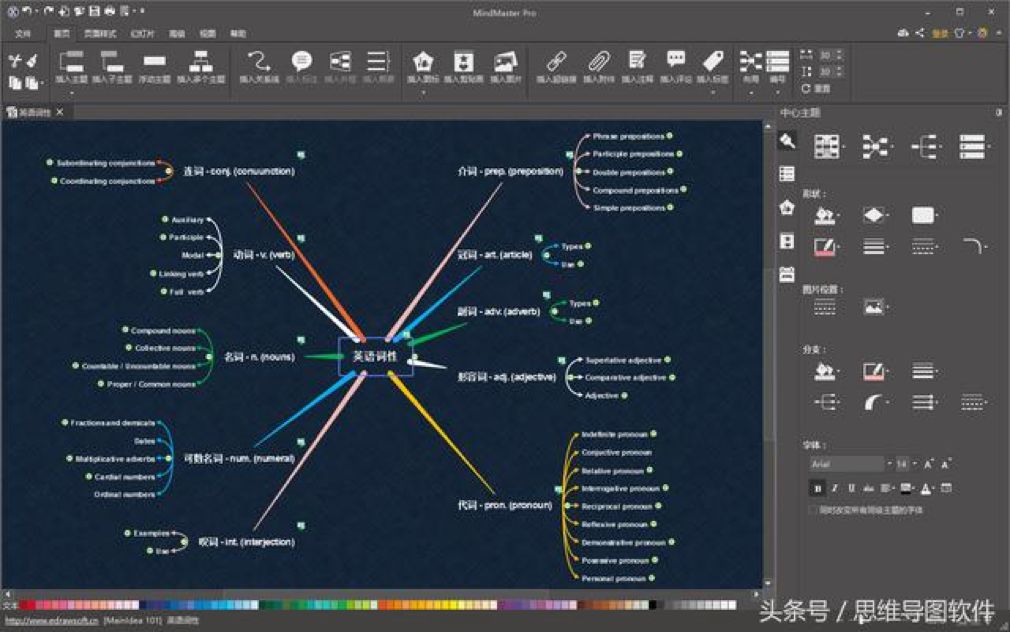Image resolution: width=1010 pixels, height=632 pixels.
Task: Open the outline list tab in side panel
Action: 786,174
